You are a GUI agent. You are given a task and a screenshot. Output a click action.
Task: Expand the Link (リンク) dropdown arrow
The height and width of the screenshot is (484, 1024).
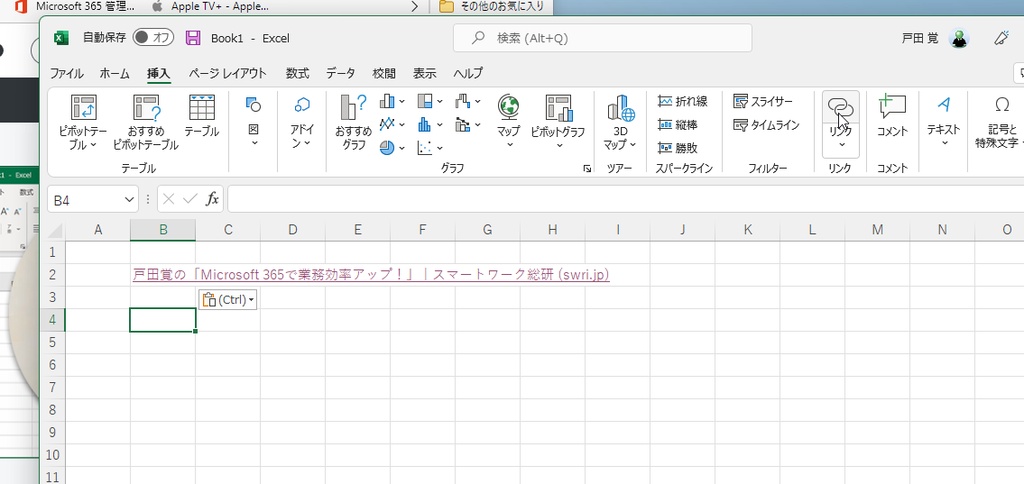[x=842, y=145]
